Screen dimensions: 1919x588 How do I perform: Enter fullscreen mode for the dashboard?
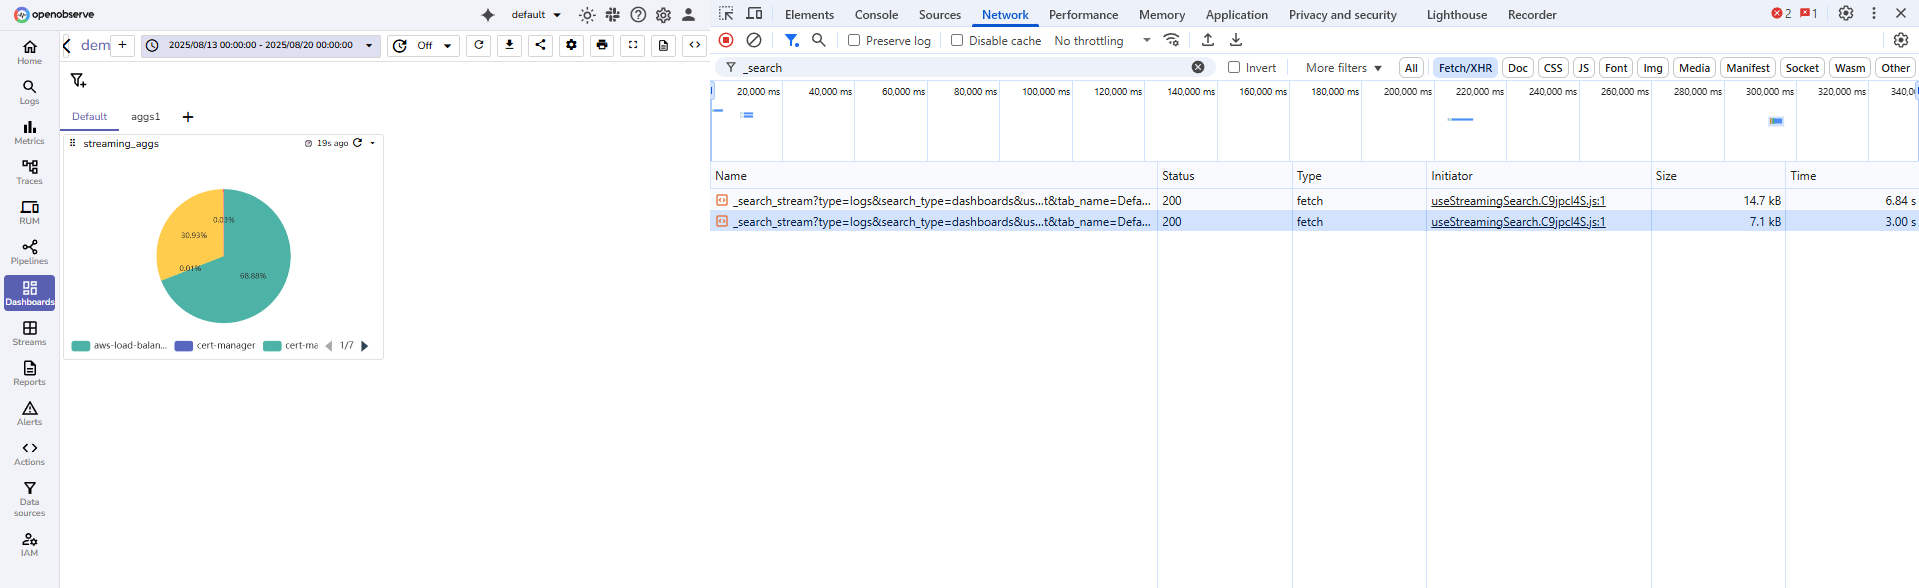(x=633, y=45)
